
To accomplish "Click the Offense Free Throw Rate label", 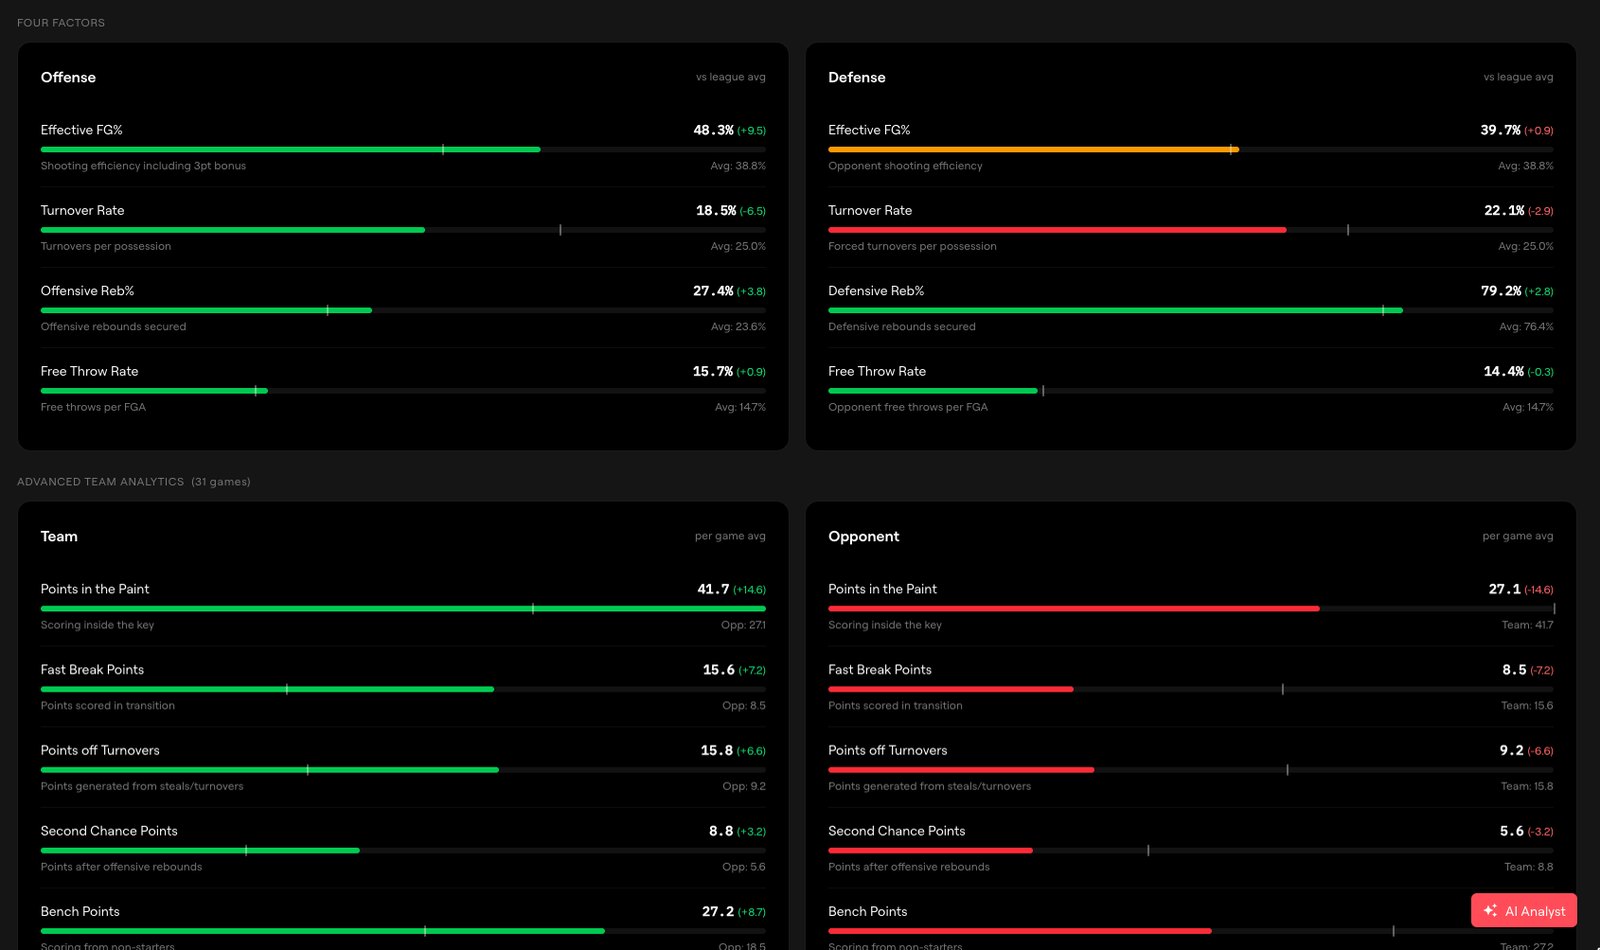I will pos(89,371).
